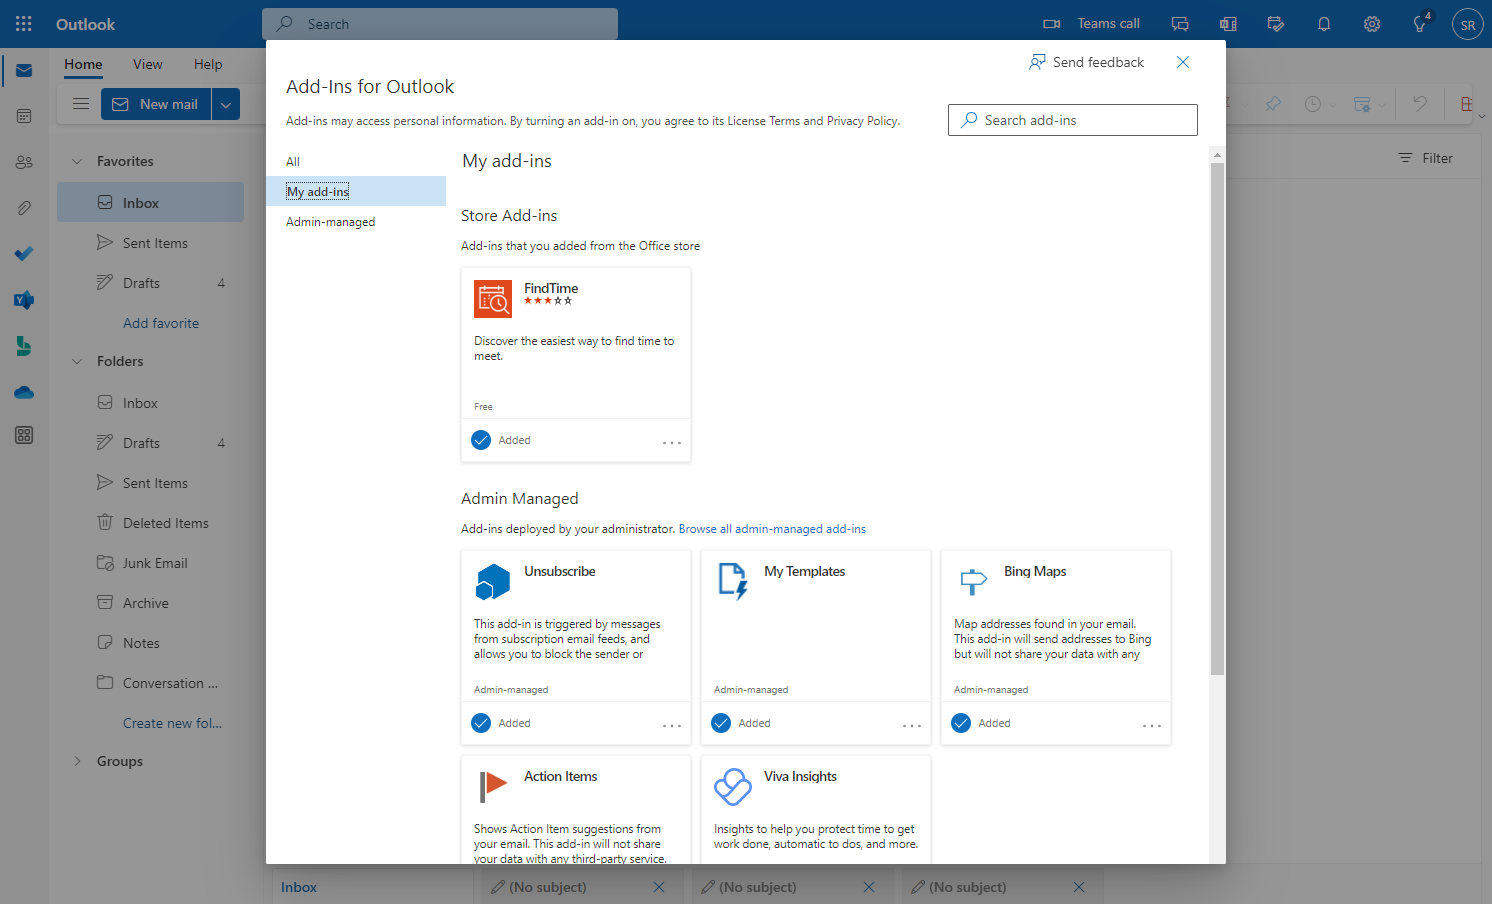Open the app launcher waffle icon
The width and height of the screenshot is (1492, 904).
tap(24, 24)
